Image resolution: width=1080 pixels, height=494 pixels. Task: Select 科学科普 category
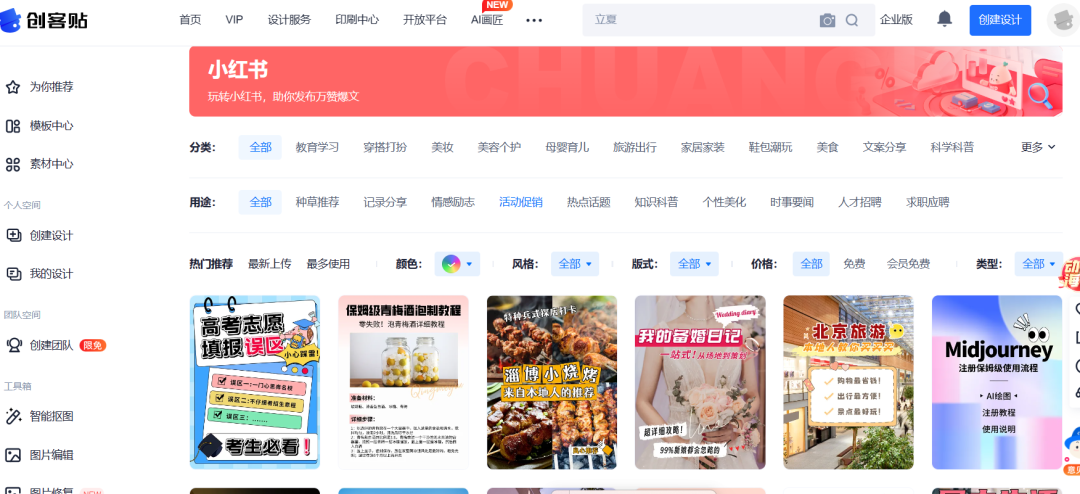952,147
